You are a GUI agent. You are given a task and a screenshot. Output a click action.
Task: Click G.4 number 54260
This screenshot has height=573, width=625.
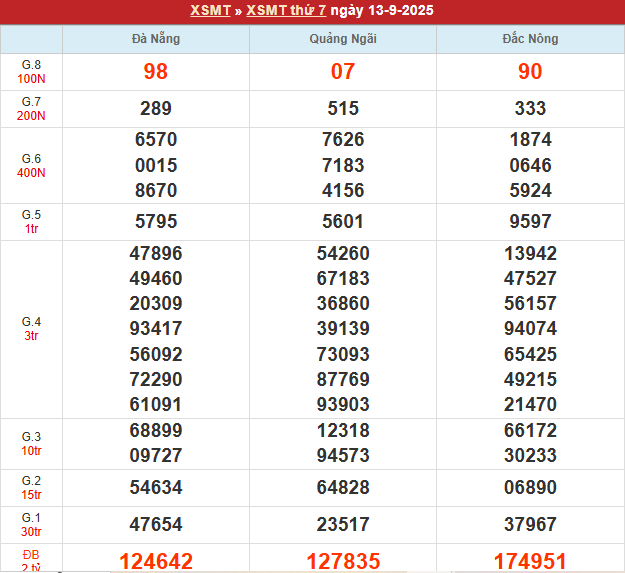pyautogui.click(x=343, y=253)
